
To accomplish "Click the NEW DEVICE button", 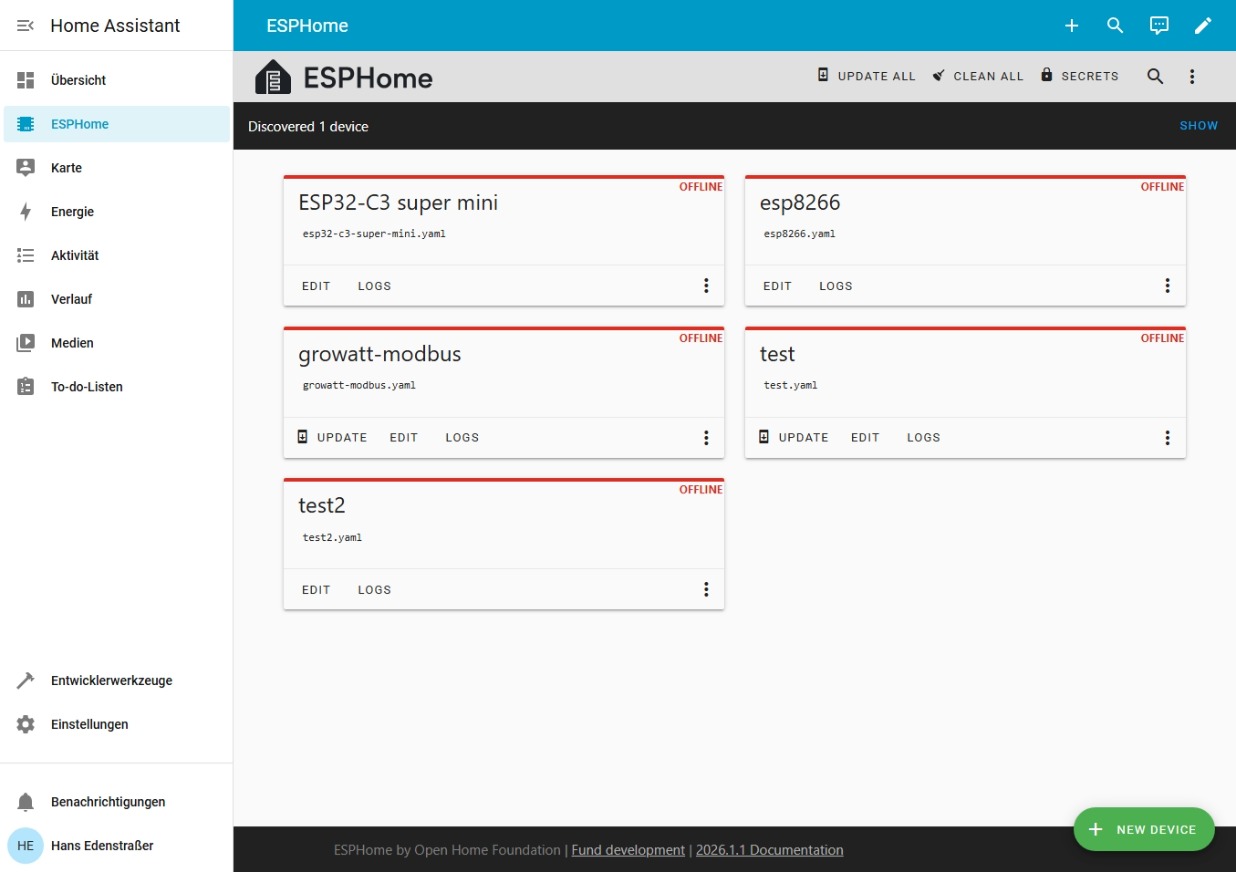I will click(x=1144, y=830).
